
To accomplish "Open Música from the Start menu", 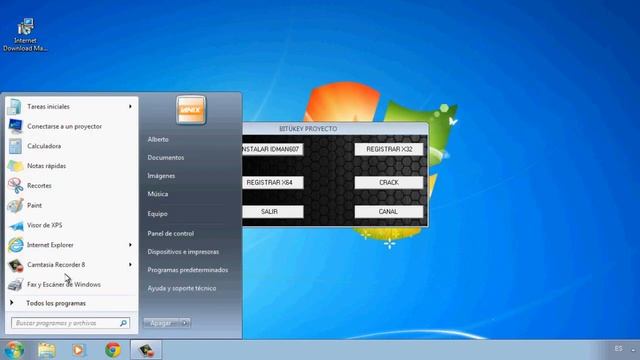I will coord(158,194).
